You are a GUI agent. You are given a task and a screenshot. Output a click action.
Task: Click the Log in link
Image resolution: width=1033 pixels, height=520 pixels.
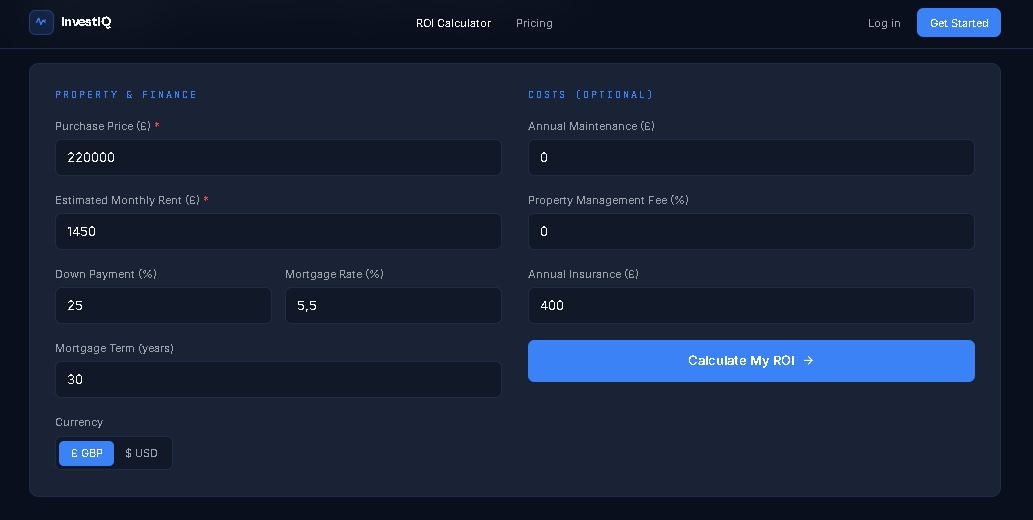pos(884,23)
